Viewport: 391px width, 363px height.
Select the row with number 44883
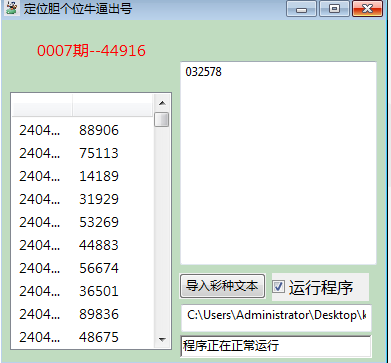(x=82, y=245)
